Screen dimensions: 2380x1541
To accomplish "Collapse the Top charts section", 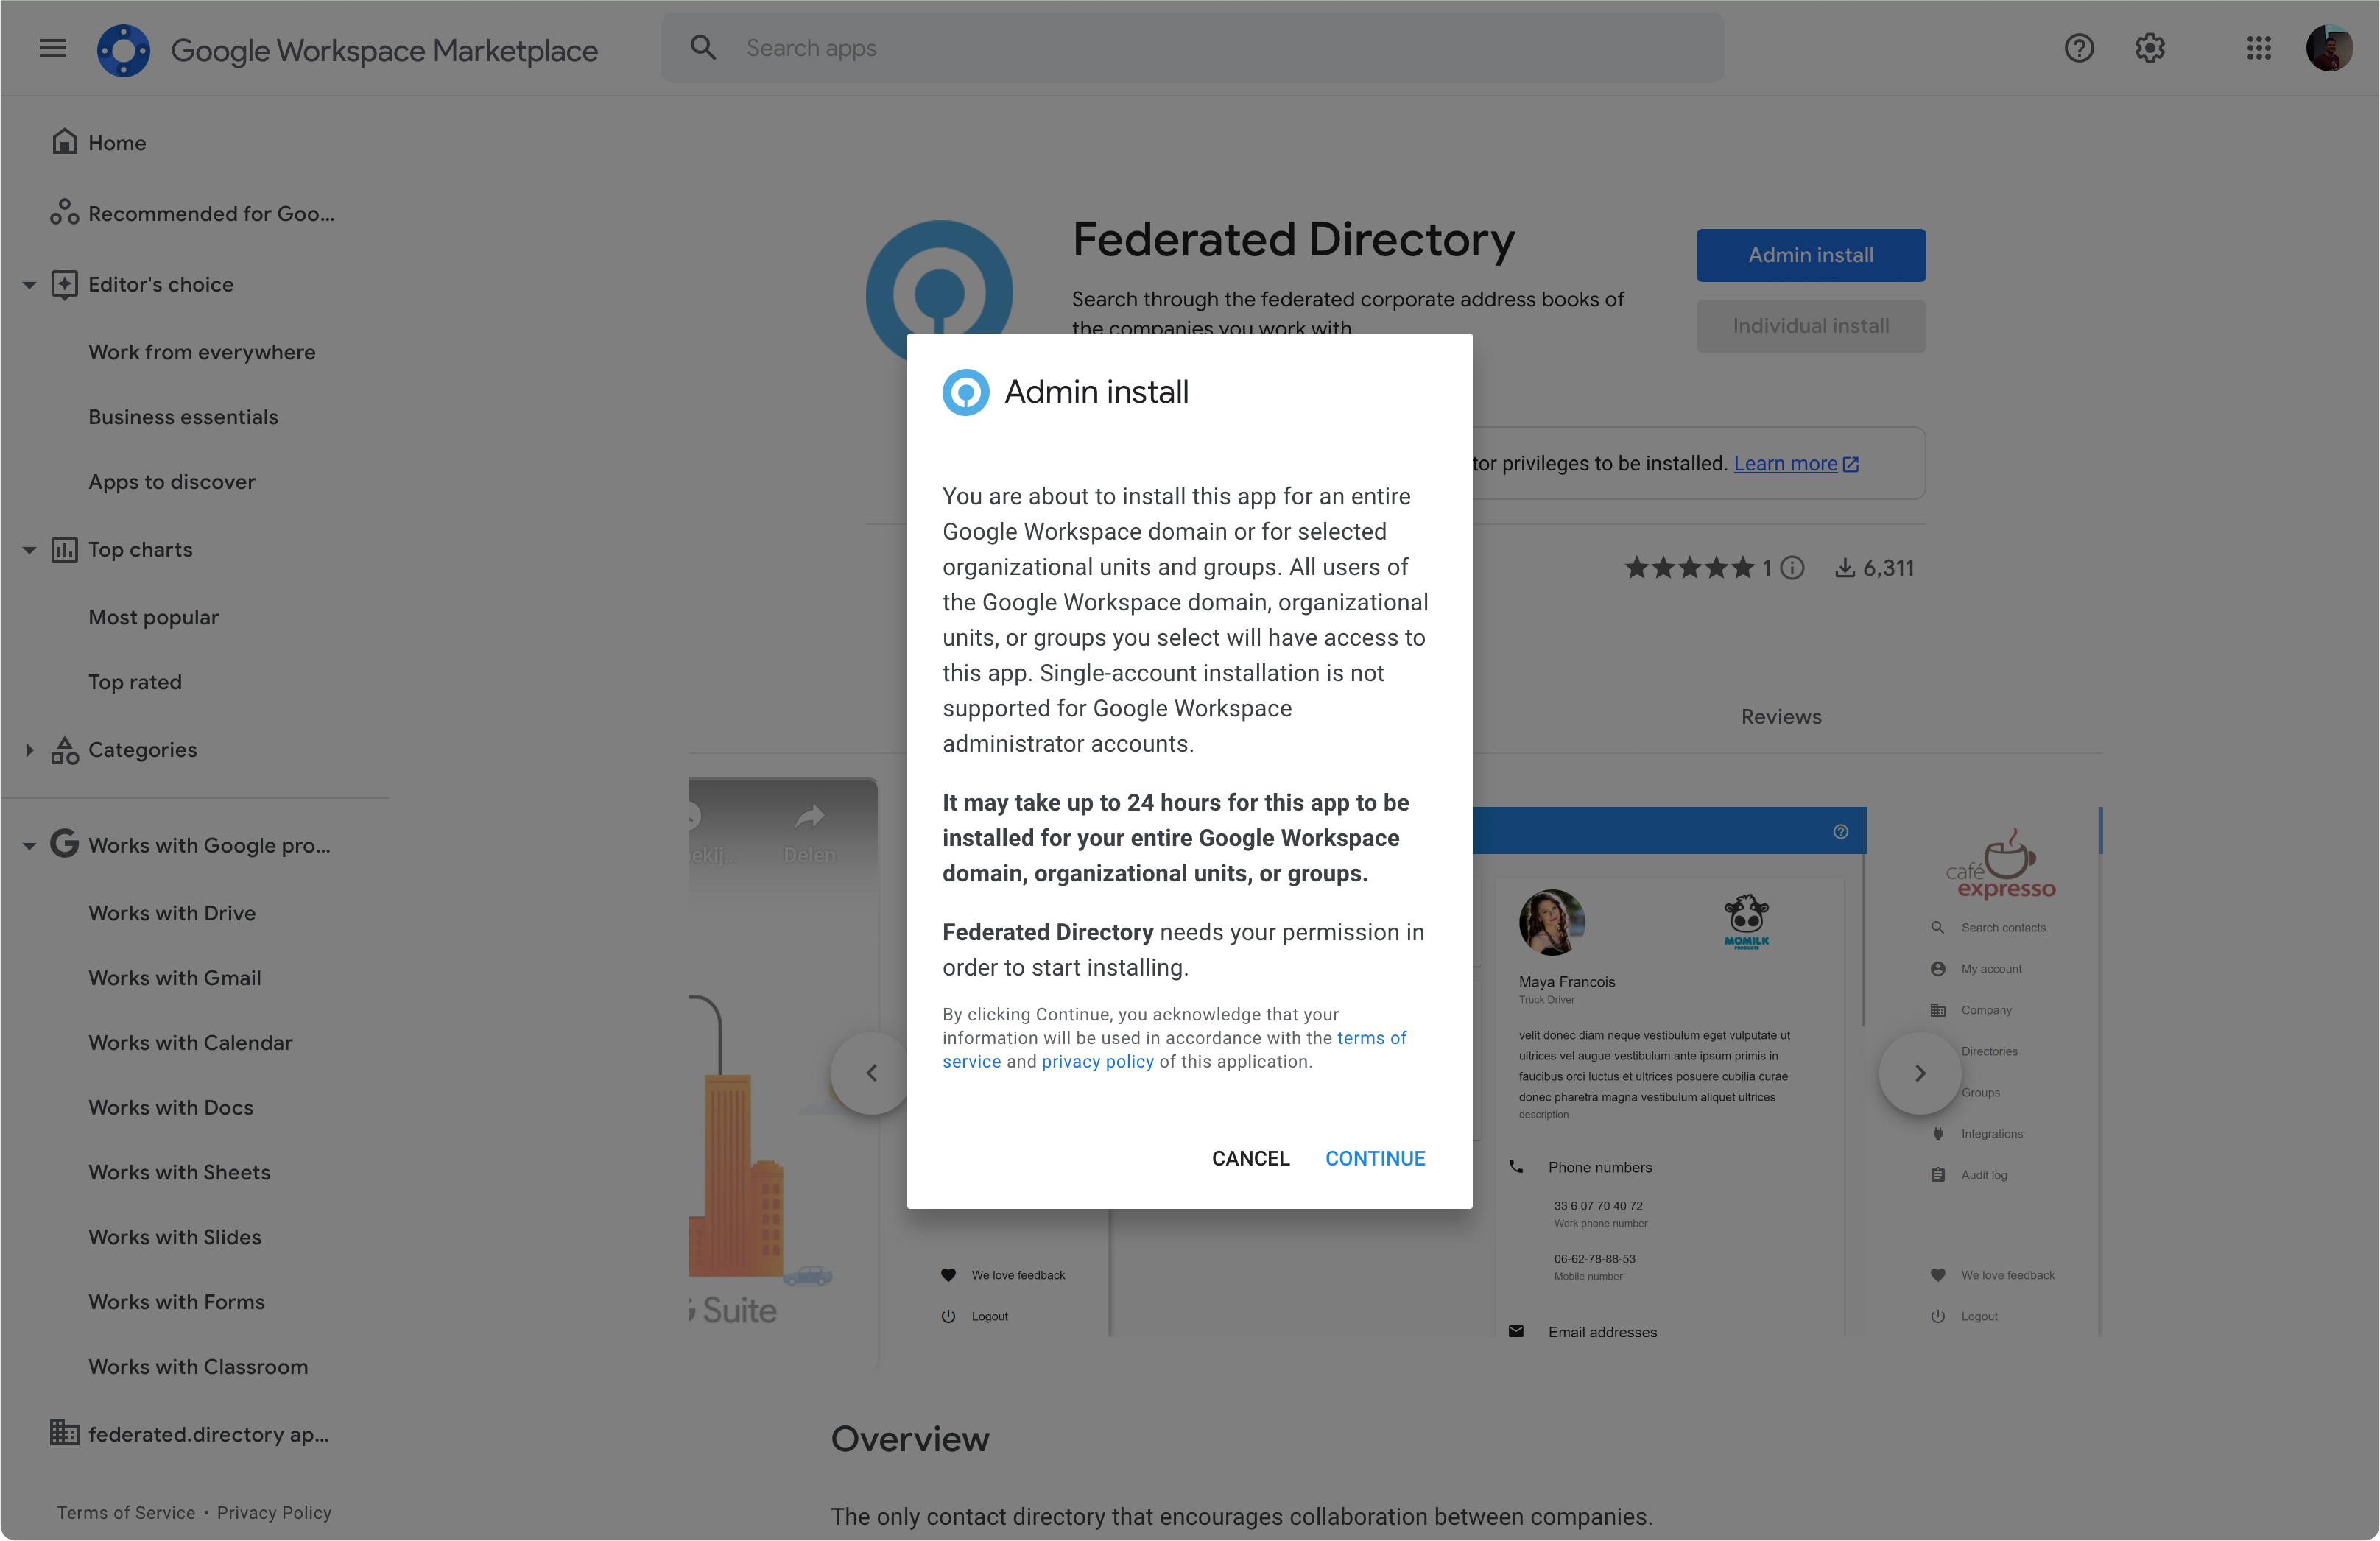I will [x=28, y=549].
